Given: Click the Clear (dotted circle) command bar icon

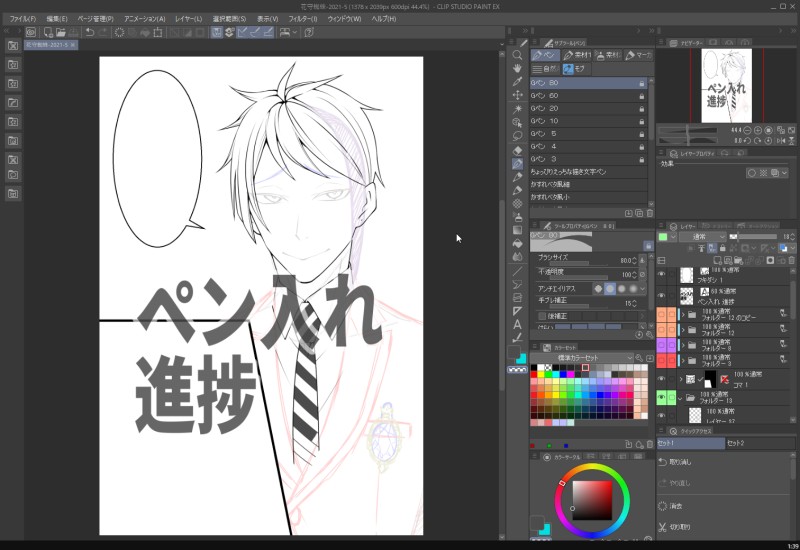Looking at the screenshot, I should [119, 32].
